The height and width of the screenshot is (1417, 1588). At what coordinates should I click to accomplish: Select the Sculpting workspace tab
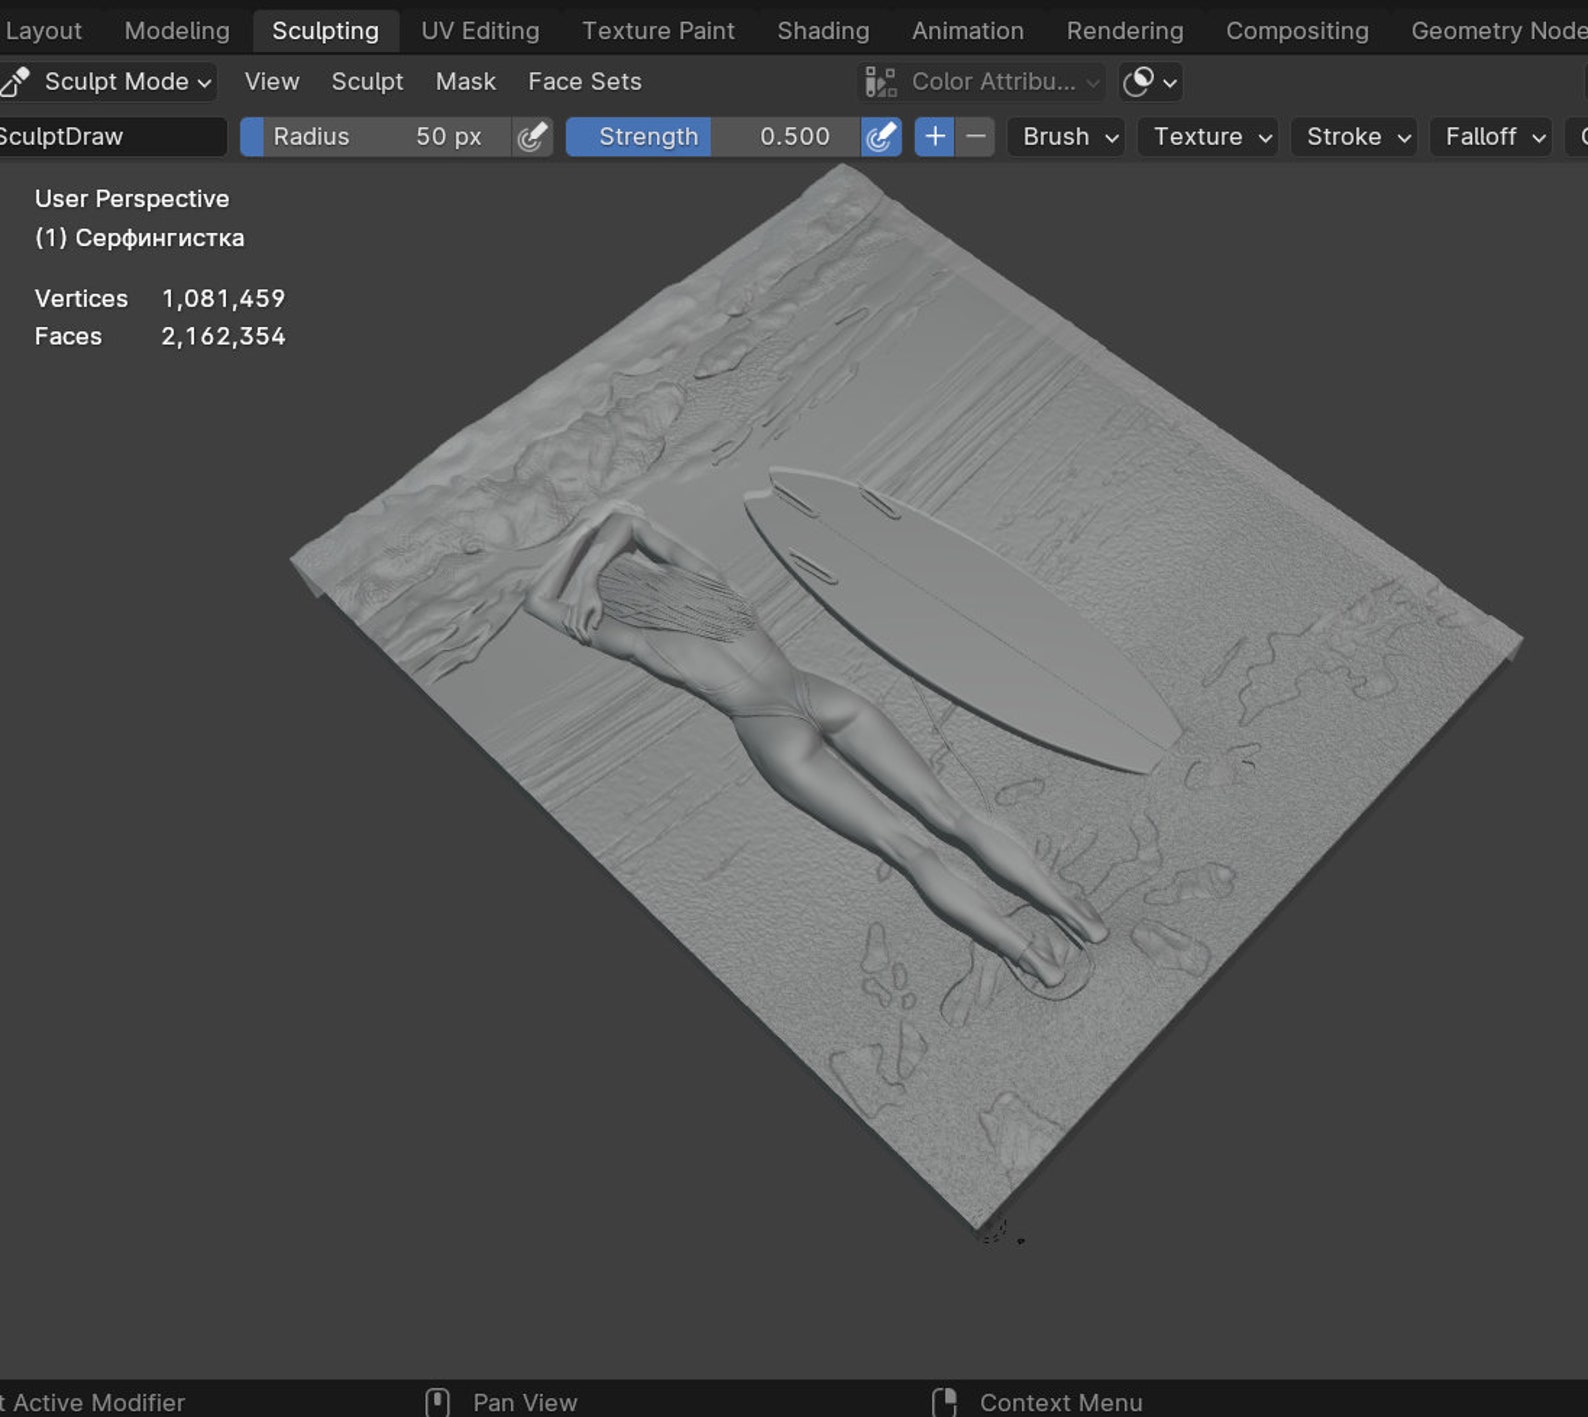pyautogui.click(x=325, y=31)
